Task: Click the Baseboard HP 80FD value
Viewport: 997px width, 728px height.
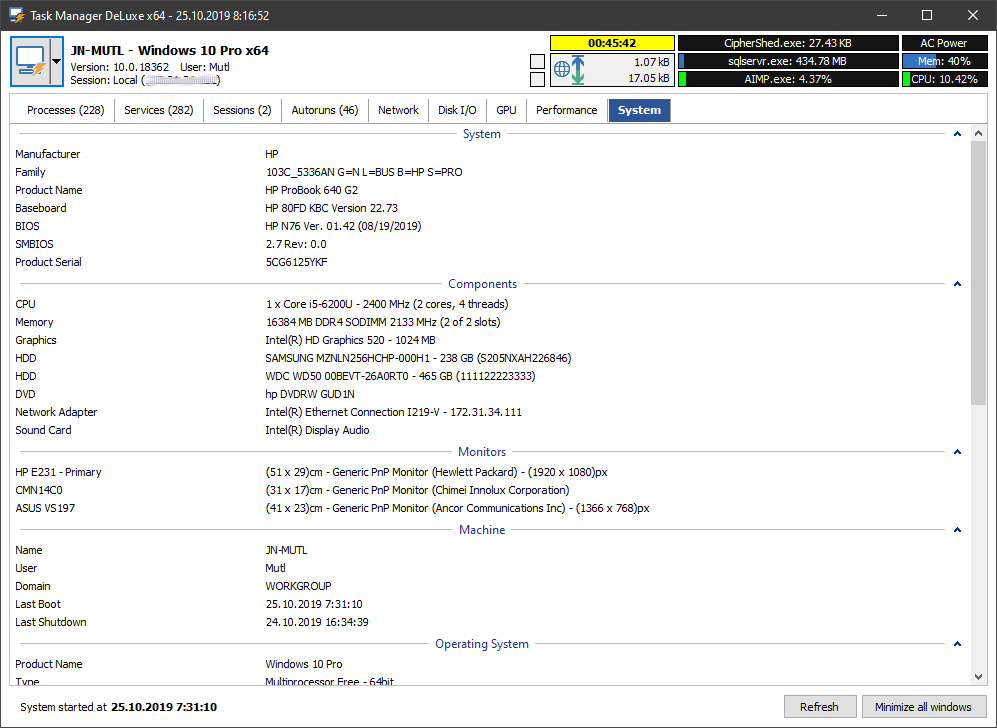Action: click(x=331, y=208)
